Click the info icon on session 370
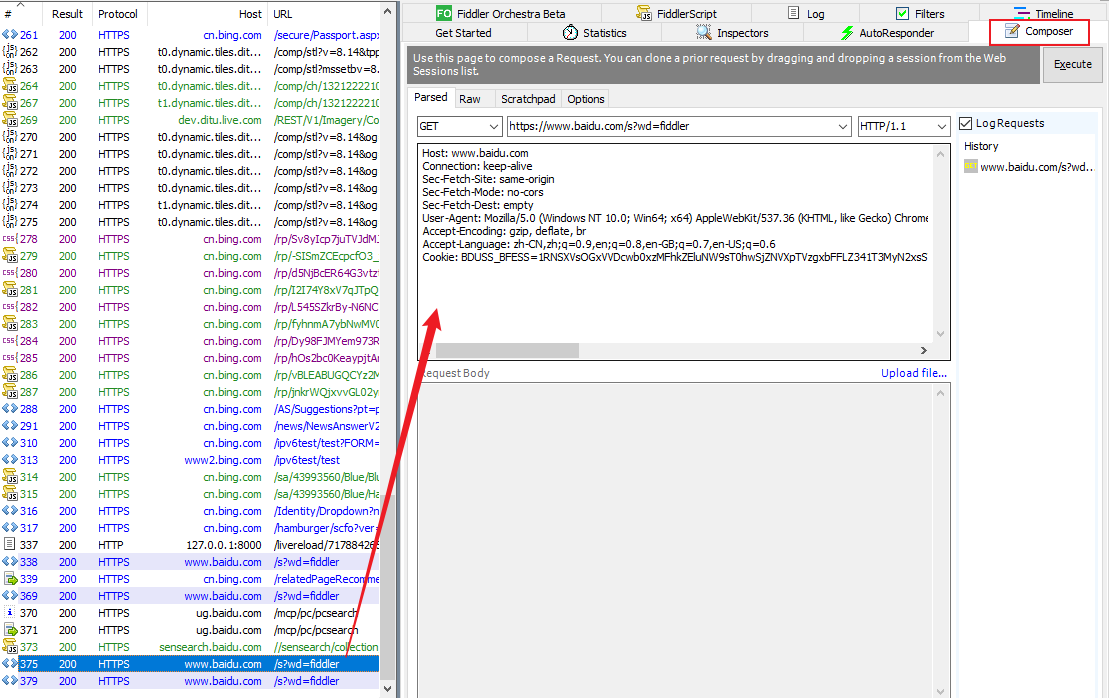Viewport: 1109px width, 698px height. click(10, 612)
